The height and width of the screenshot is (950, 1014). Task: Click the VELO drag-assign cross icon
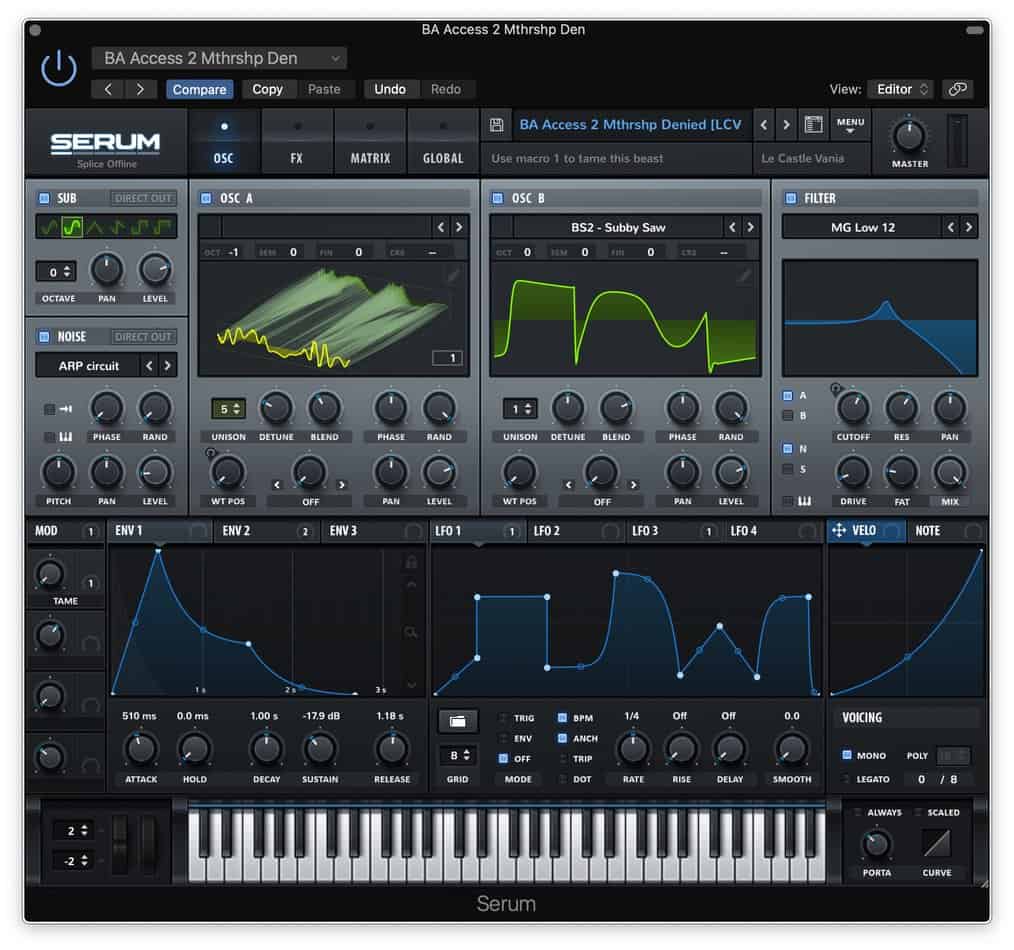pos(839,530)
